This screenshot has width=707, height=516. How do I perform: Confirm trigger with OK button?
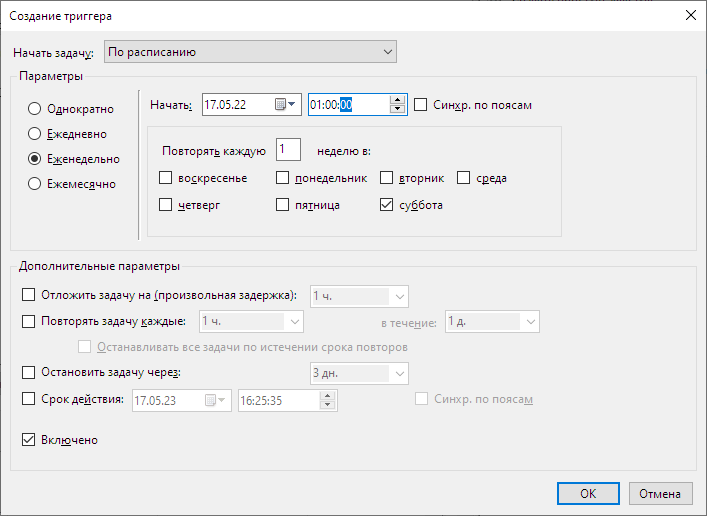[588, 493]
